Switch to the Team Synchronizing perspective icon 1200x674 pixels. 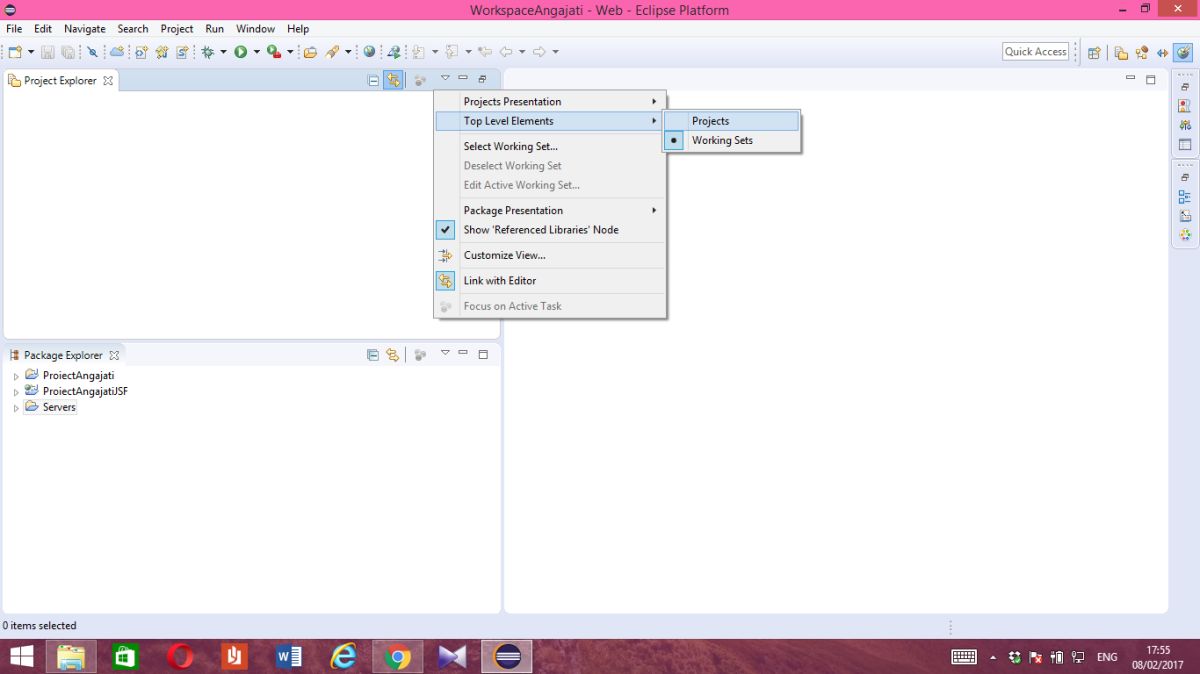[1162, 52]
